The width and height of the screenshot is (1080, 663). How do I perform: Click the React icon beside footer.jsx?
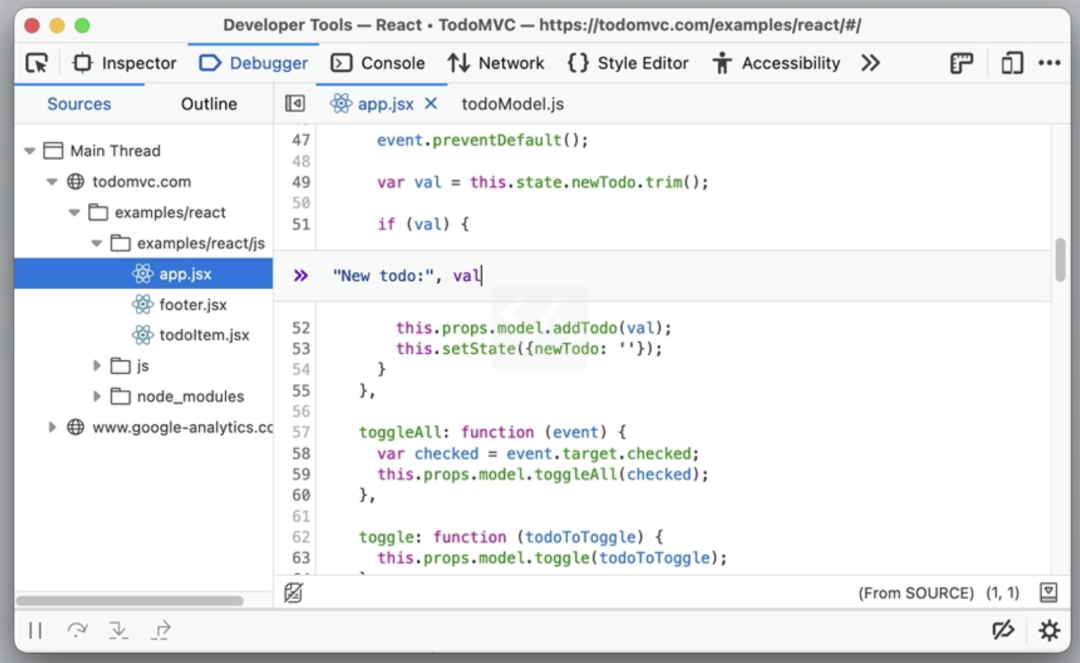[143, 304]
